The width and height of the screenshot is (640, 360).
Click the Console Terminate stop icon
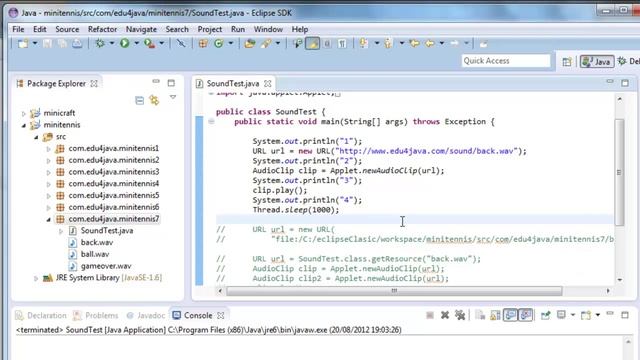430,315
